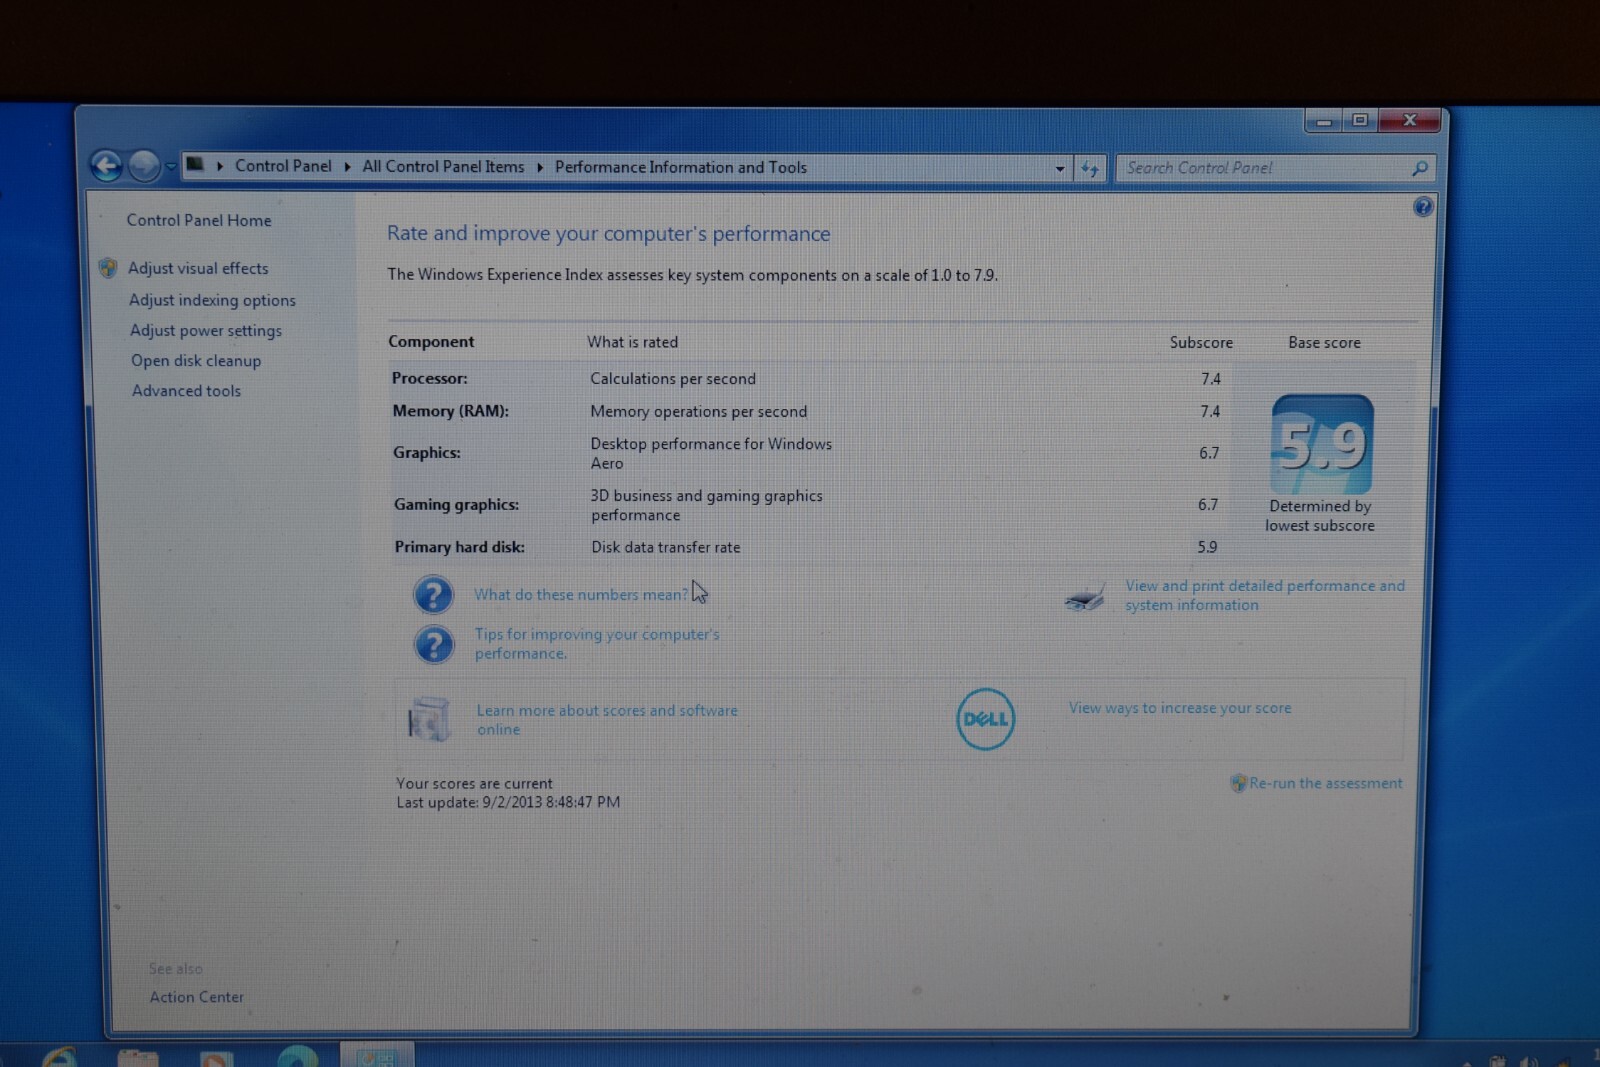The height and width of the screenshot is (1067, 1600).
Task: Re-run the assessment
Action: [x=1326, y=783]
